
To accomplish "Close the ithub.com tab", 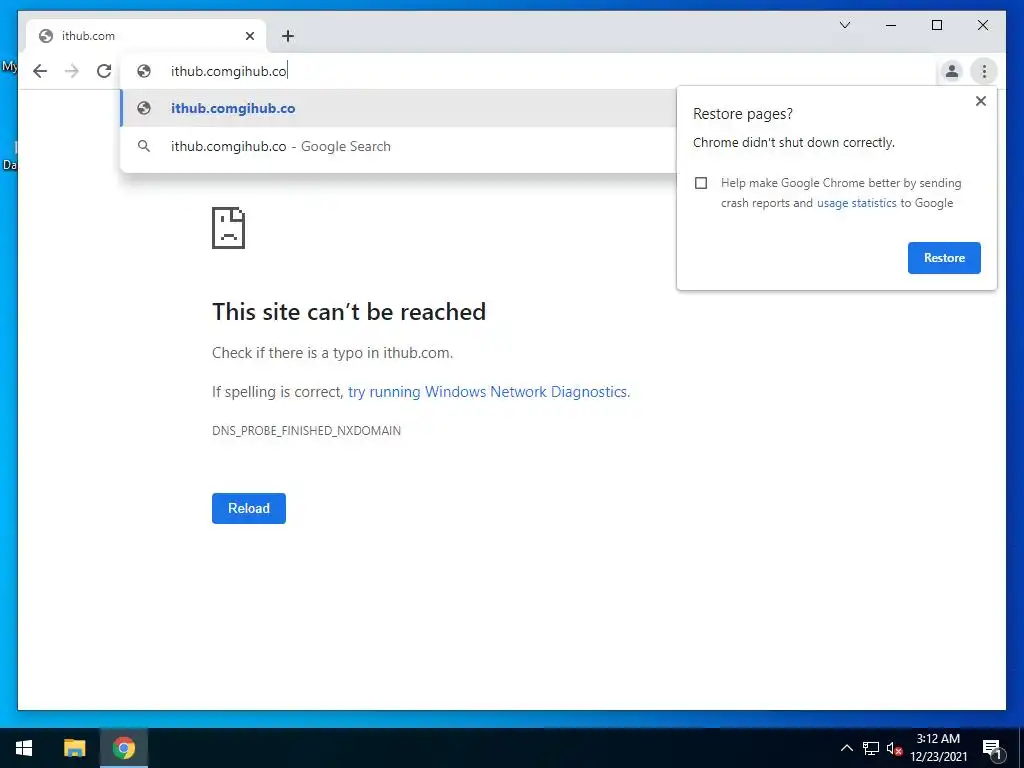I will click(x=249, y=36).
